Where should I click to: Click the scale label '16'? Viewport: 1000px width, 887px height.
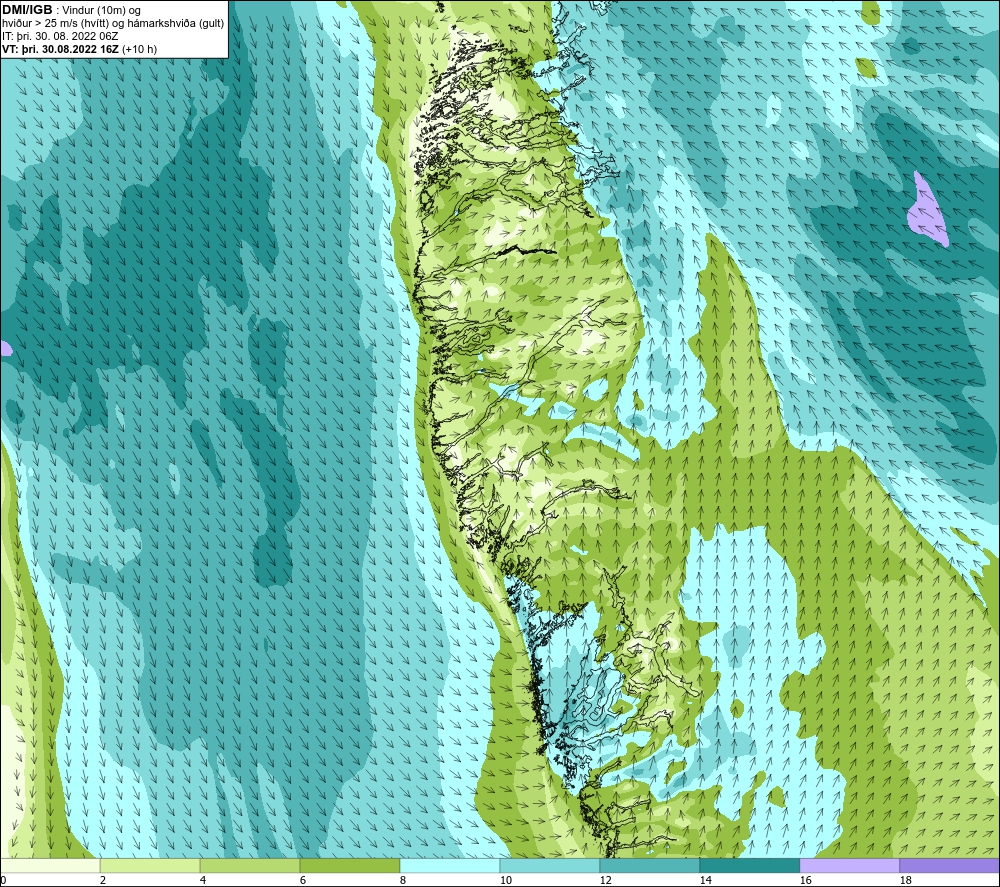(805, 880)
